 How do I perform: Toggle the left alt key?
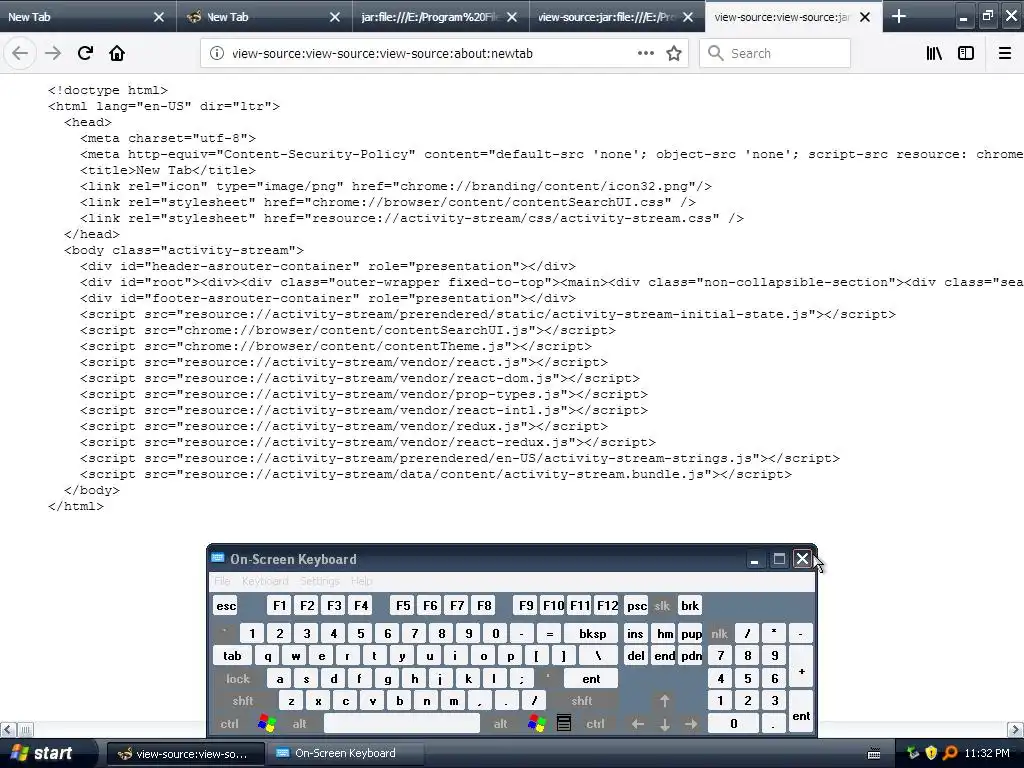coord(300,724)
